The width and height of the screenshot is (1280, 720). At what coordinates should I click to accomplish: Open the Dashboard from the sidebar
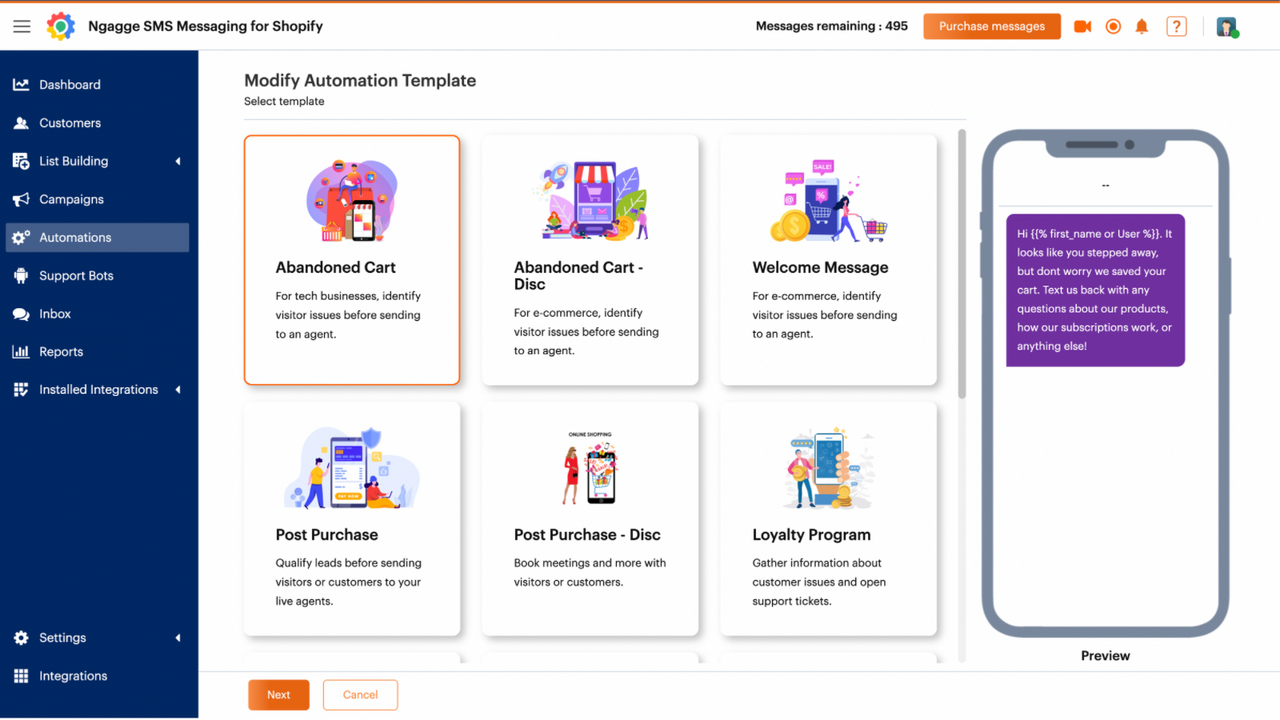70,84
